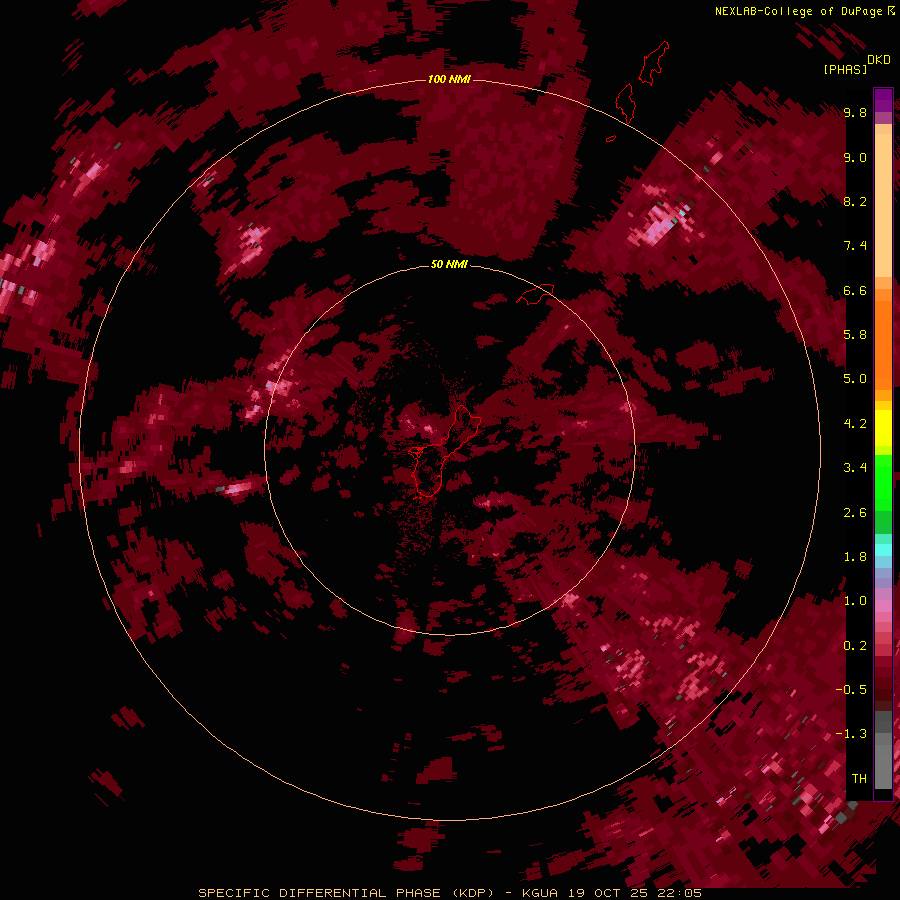Click the 3.4 value on the color scale
The width and height of the screenshot is (900, 900).
[x=855, y=468]
